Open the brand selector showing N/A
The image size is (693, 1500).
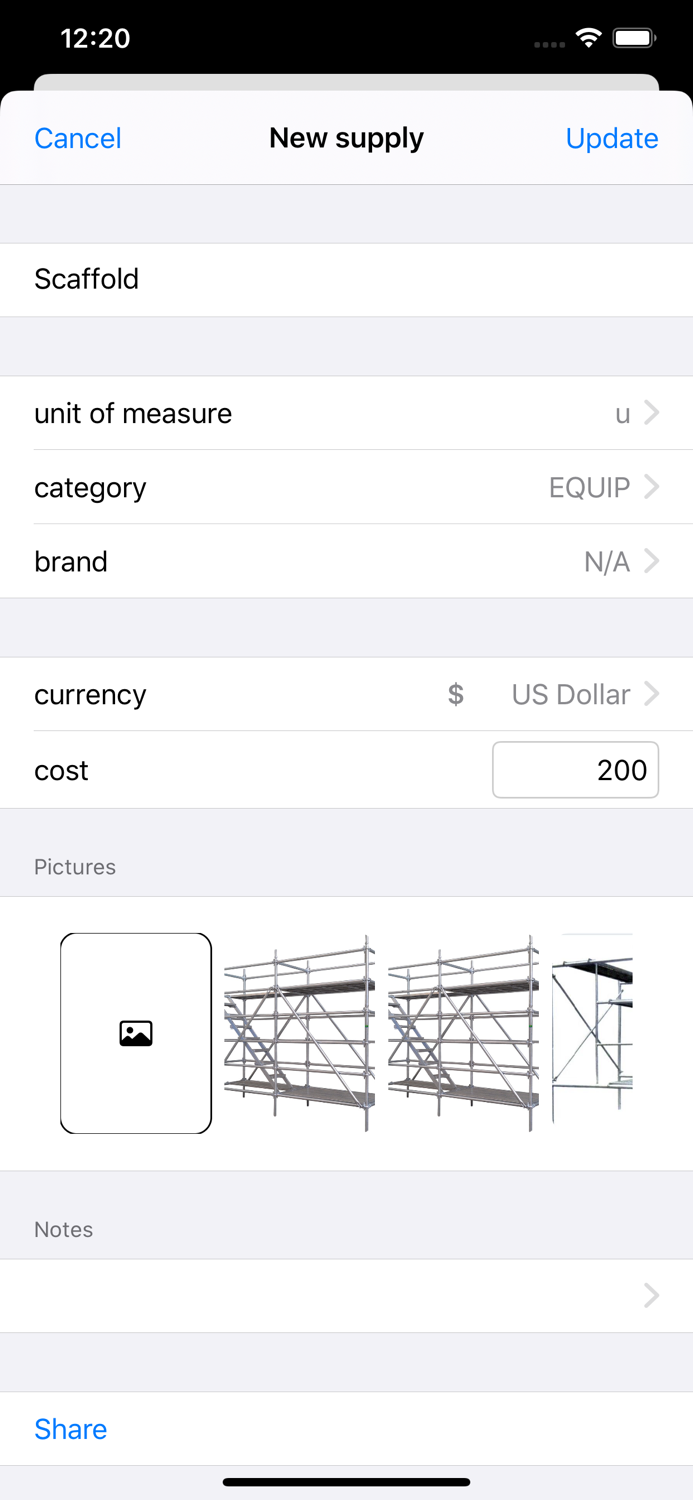coord(346,561)
